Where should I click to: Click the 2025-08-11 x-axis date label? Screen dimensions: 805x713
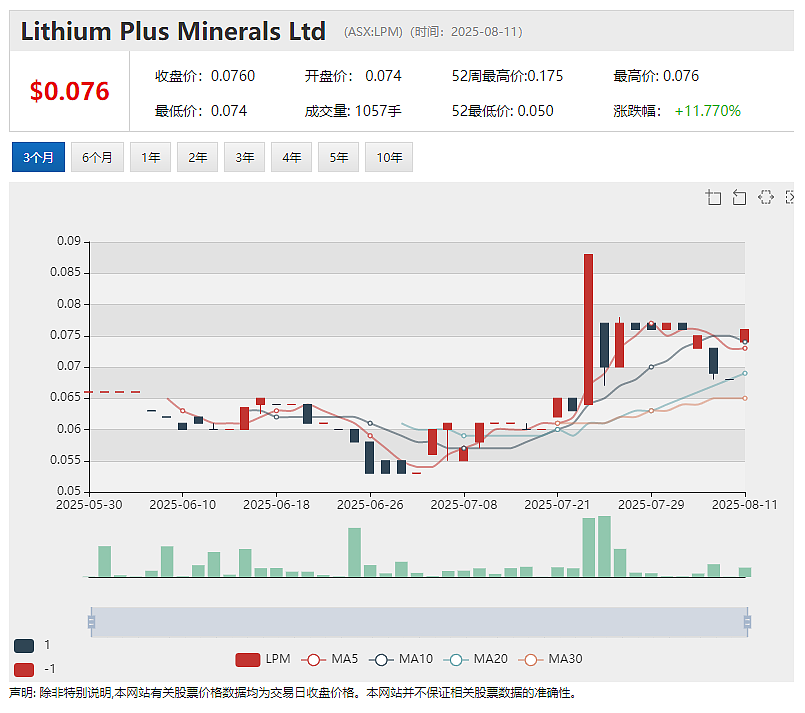(x=744, y=505)
